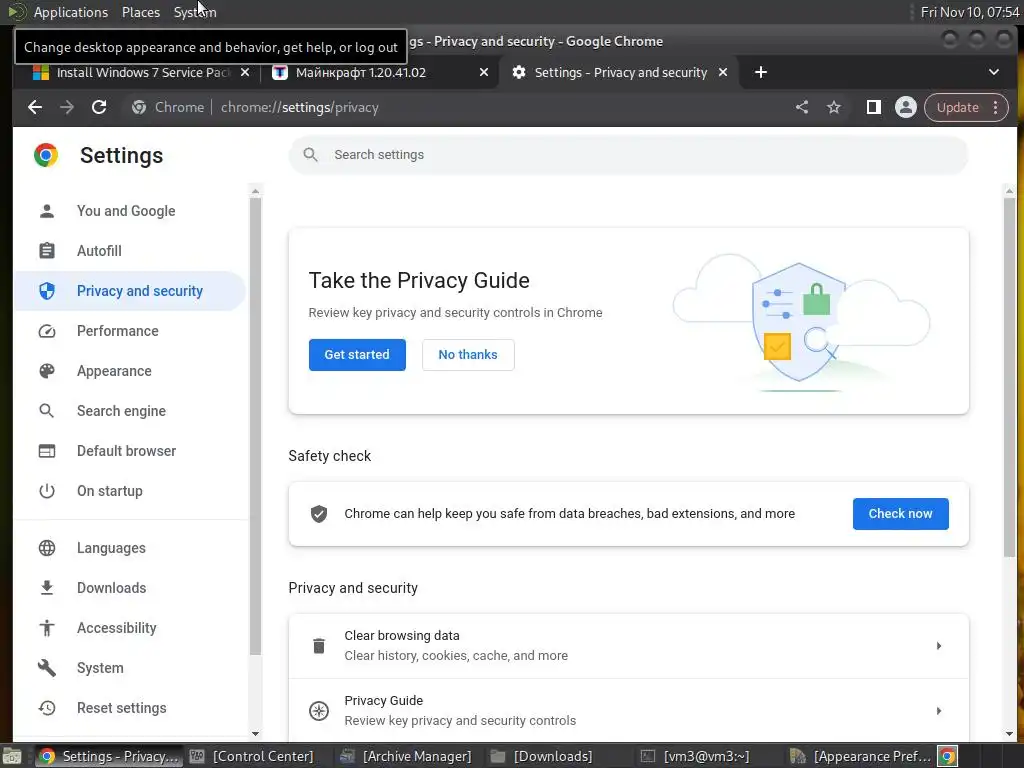Viewport: 1024px width, 768px height.
Task: Click the power icon beside On startup
Action: (47, 491)
